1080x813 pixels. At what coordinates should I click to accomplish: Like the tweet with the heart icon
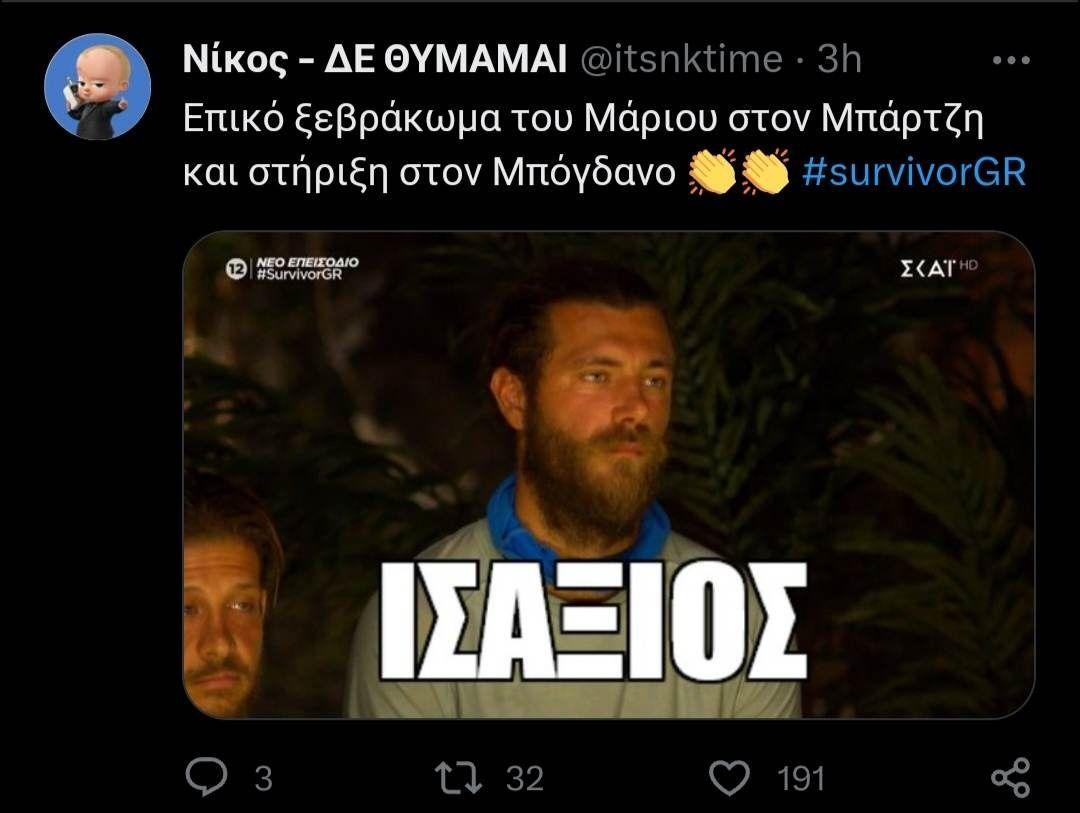click(x=729, y=778)
